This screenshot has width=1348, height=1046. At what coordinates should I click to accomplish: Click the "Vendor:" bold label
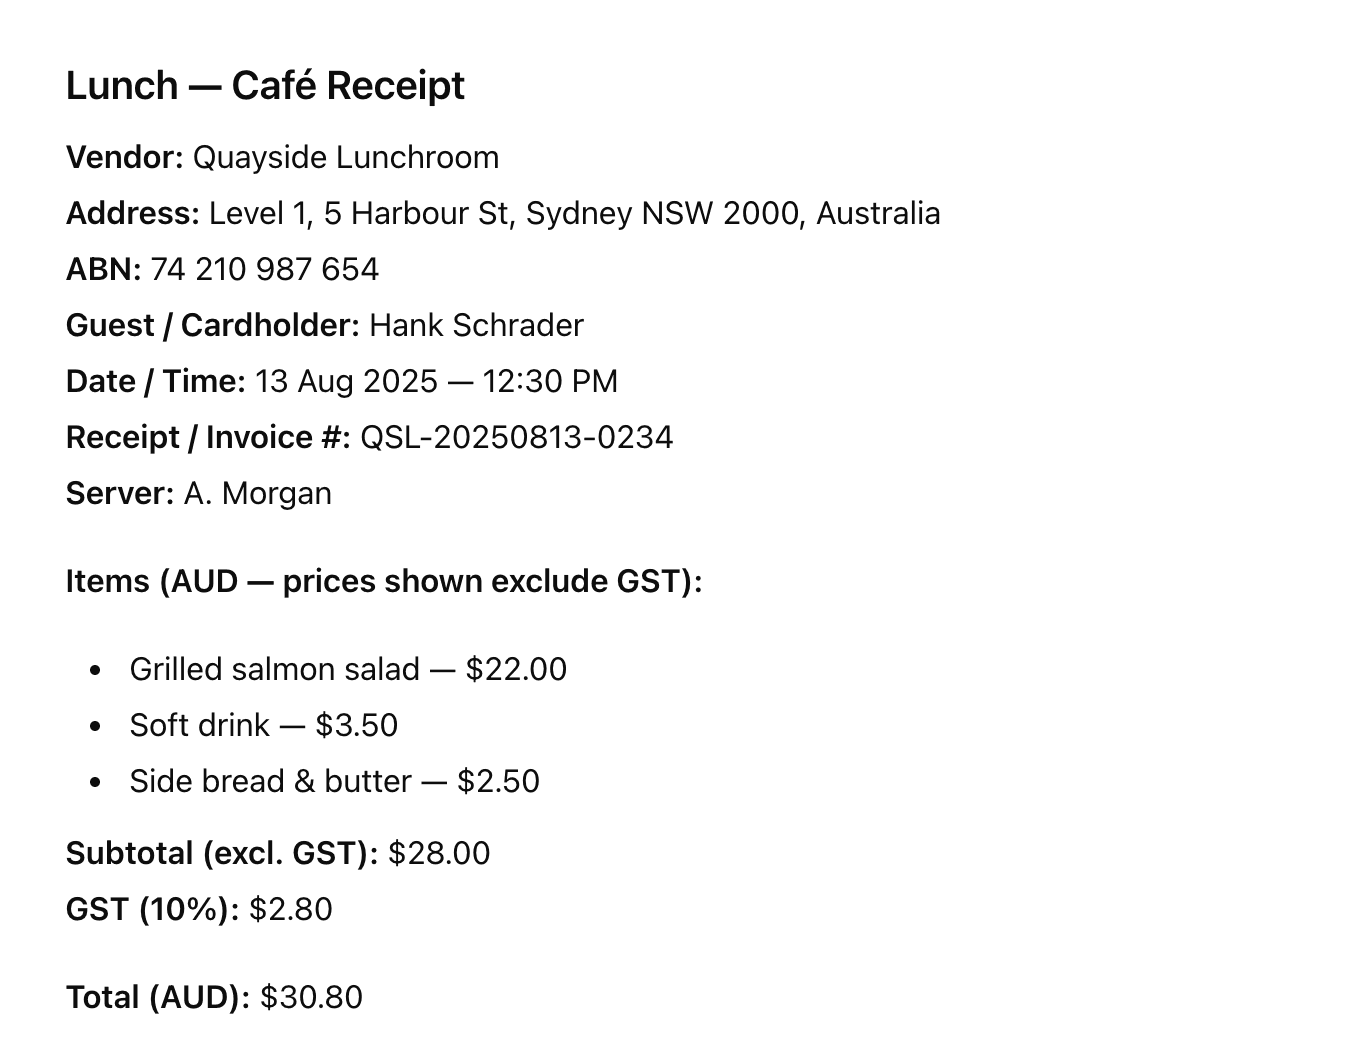pyautogui.click(x=124, y=158)
